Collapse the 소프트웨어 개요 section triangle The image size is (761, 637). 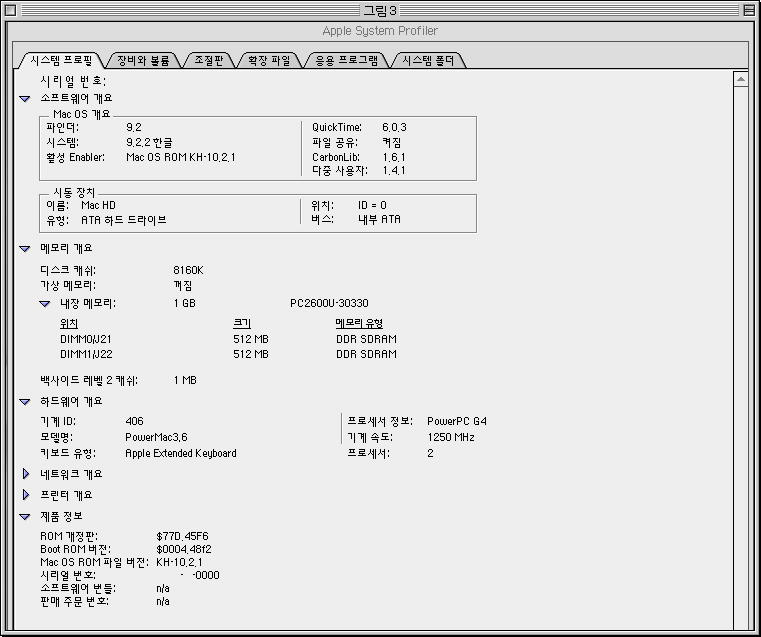25,98
